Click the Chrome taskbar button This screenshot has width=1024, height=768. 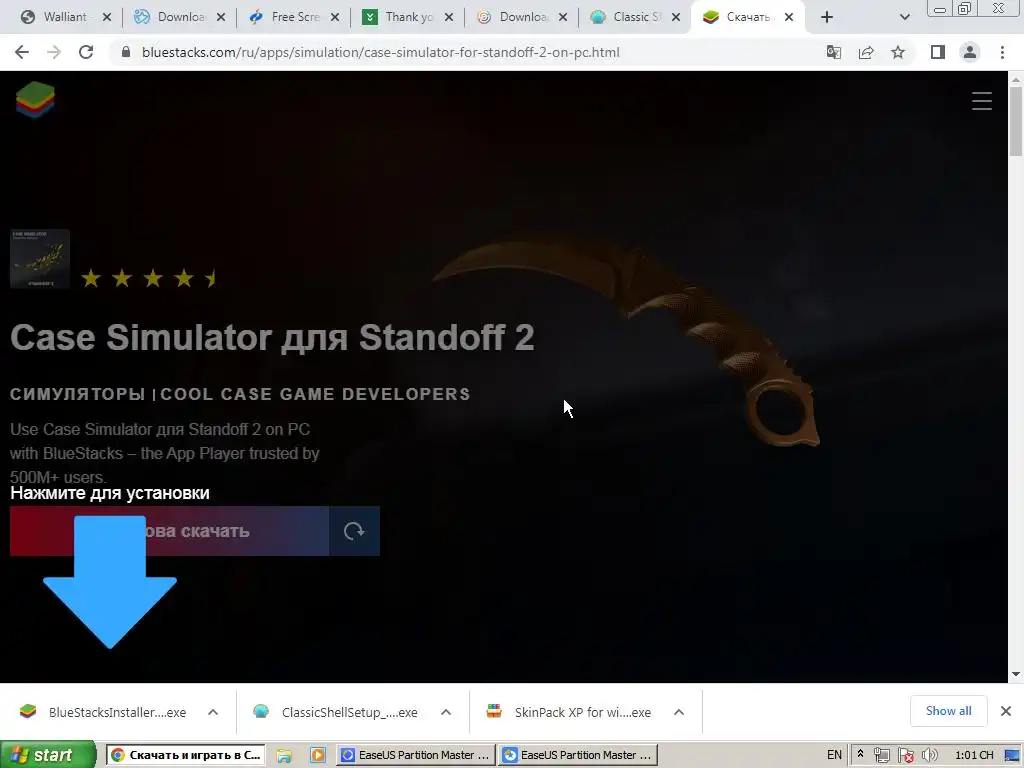click(x=186, y=755)
